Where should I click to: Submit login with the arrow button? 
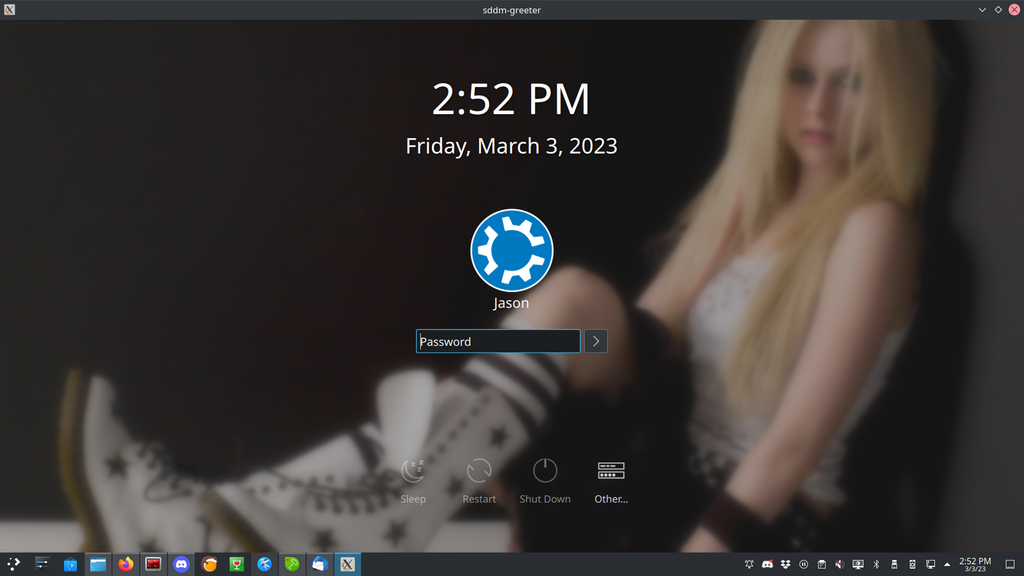[596, 341]
